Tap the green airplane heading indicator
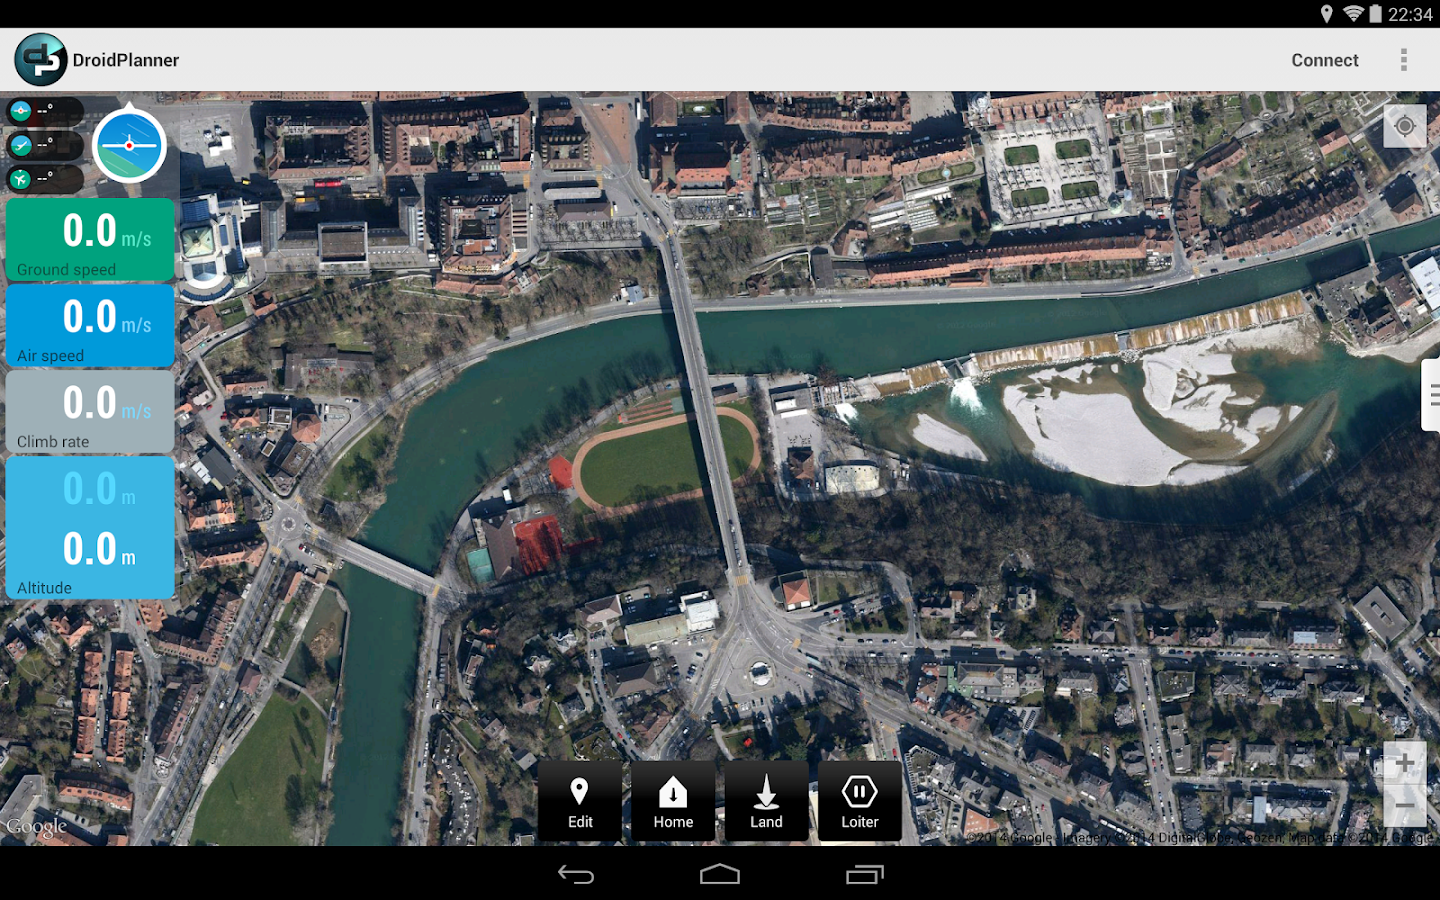Viewport: 1440px width, 900px height. (20, 178)
